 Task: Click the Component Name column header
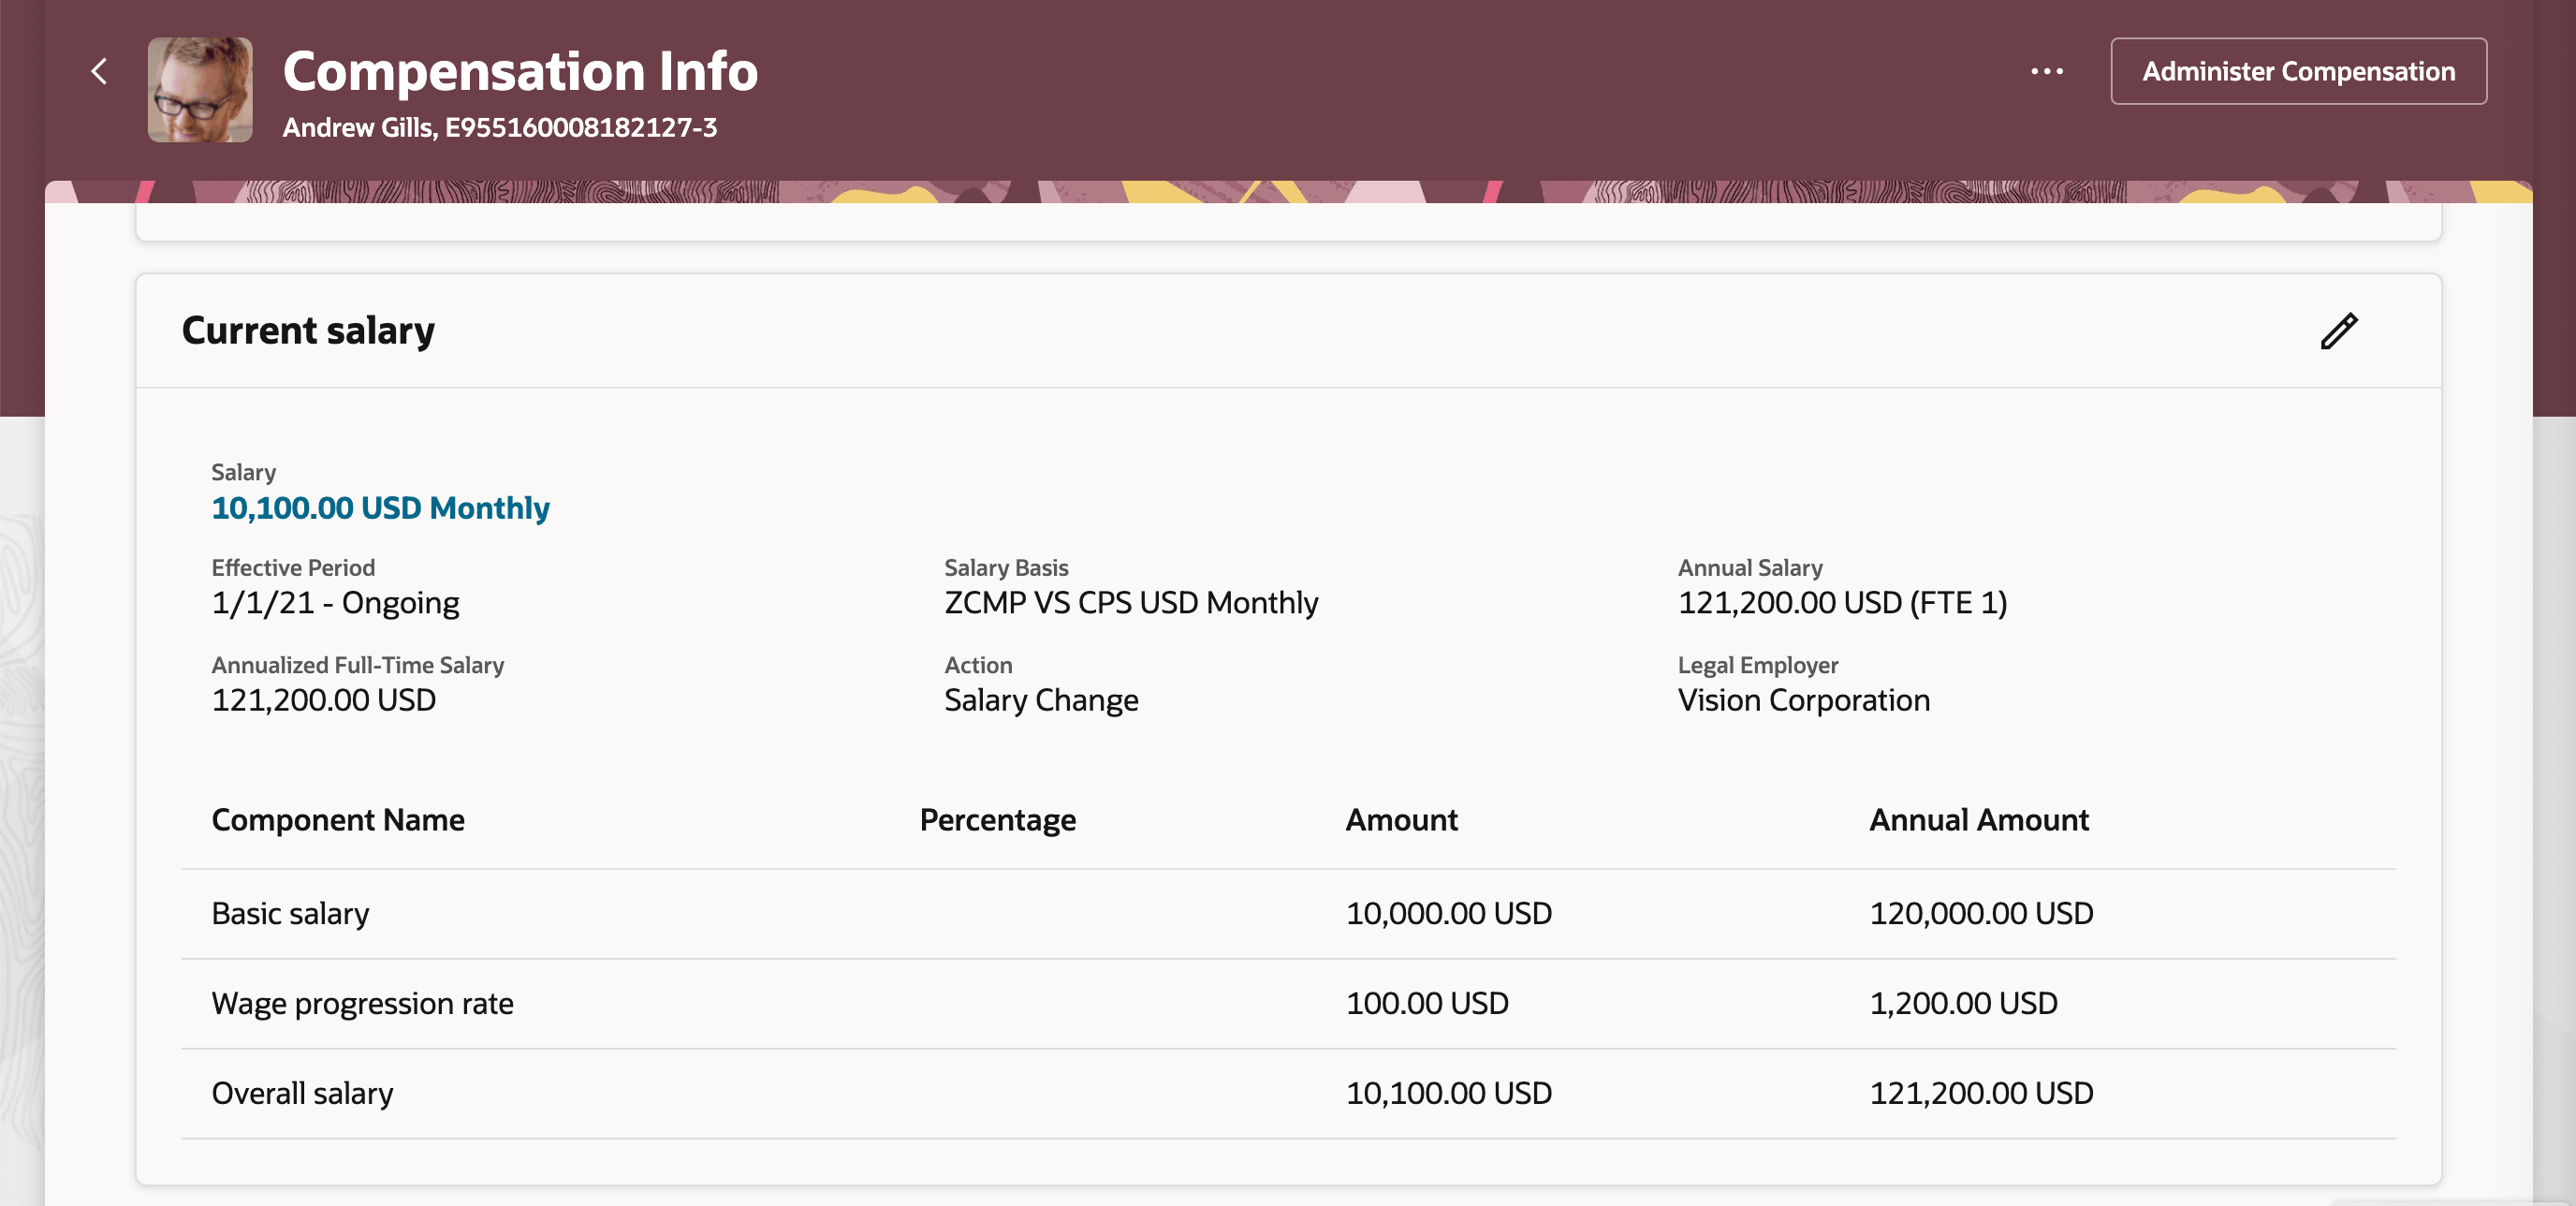[x=337, y=820]
